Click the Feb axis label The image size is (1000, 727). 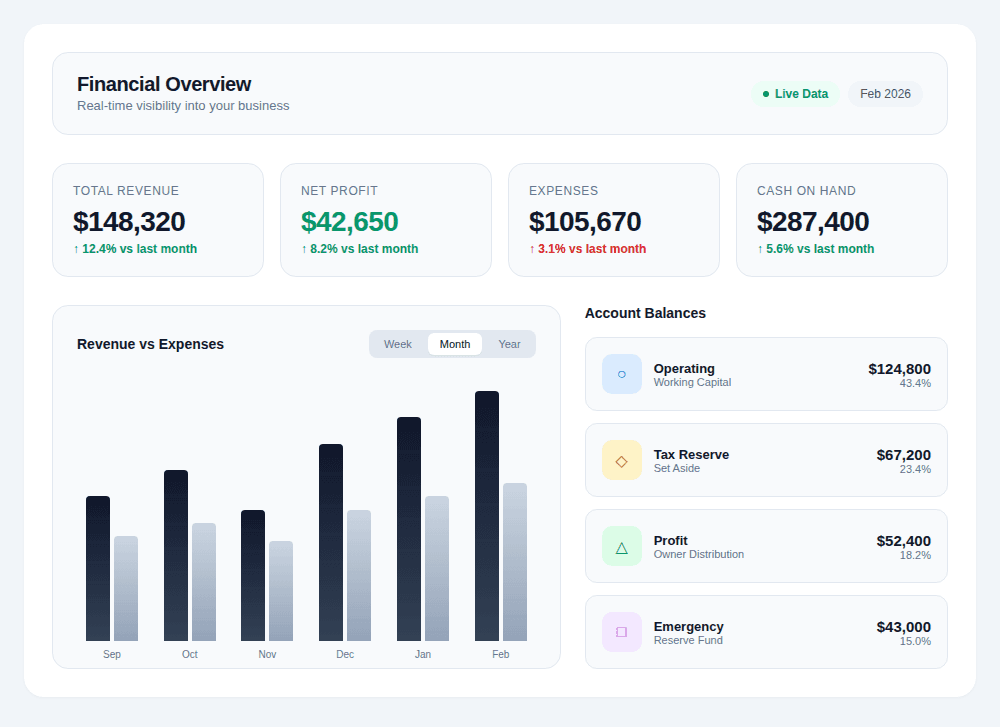(x=501, y=654)
